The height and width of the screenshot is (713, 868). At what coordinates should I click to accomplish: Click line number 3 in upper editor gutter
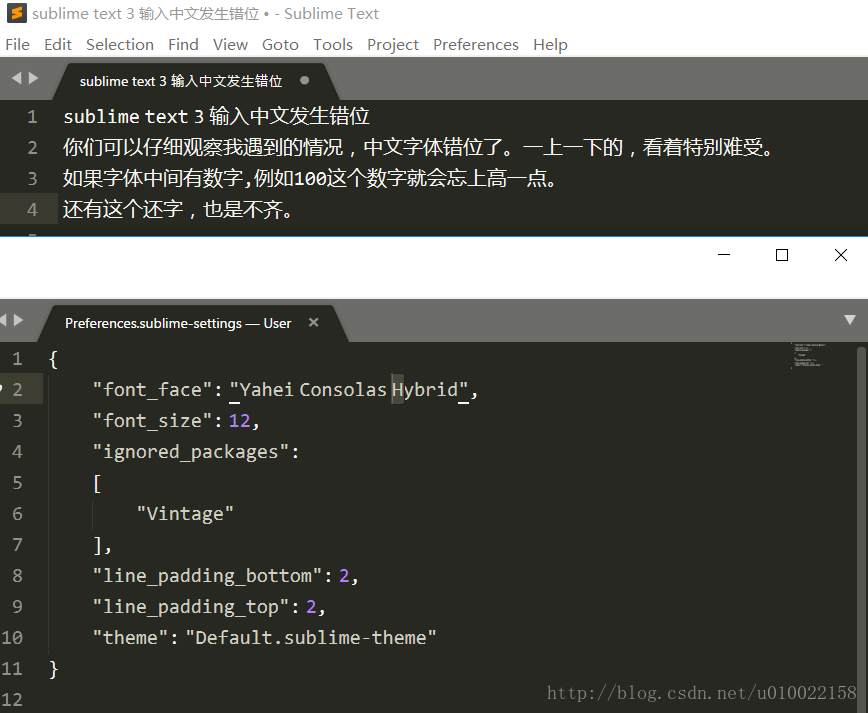pyautogui.click(x=32, y=179)
